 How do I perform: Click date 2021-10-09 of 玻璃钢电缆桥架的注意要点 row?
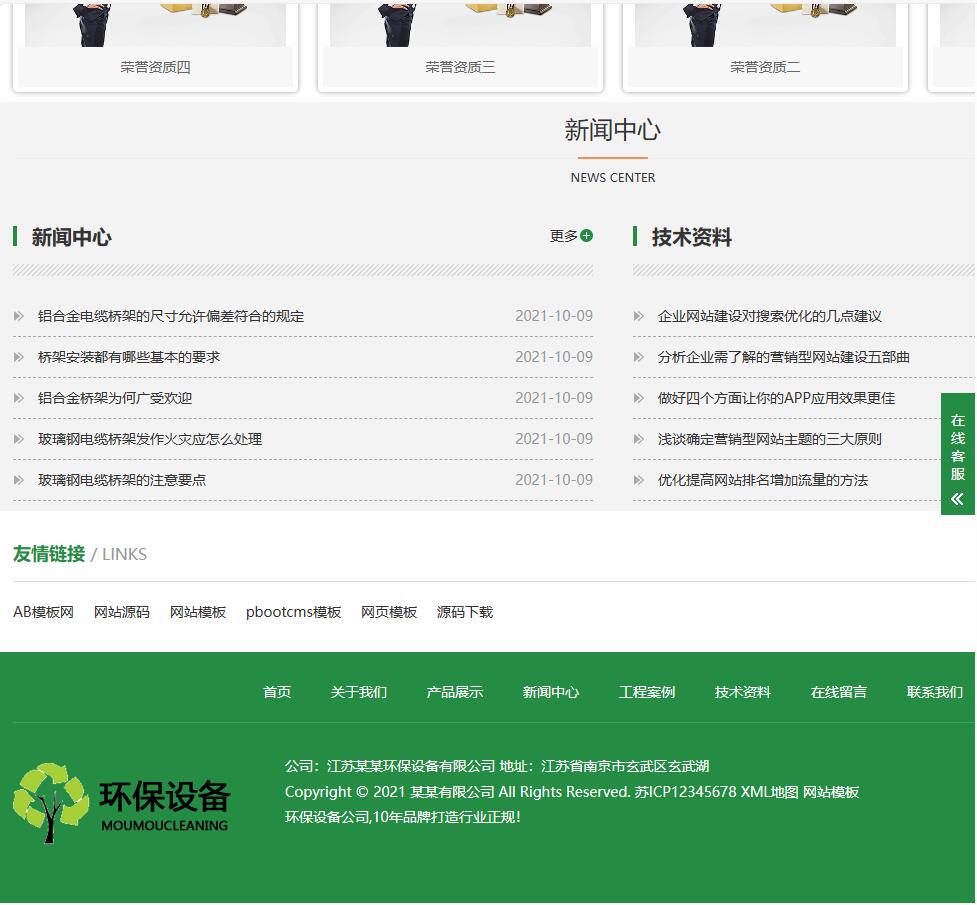[554, 480]
